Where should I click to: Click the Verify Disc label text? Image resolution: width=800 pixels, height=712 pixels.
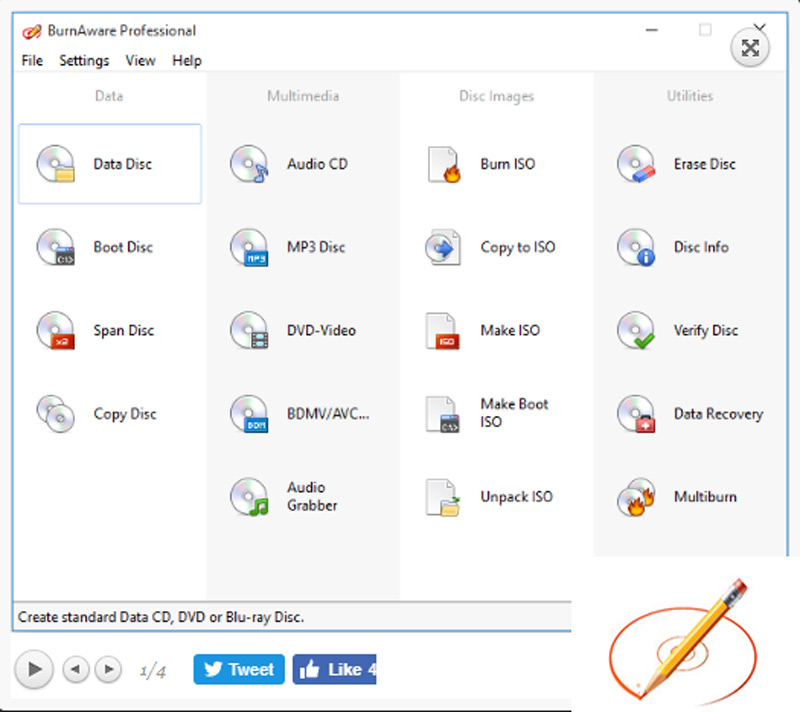pyautogui.click(x=706, y=330)
